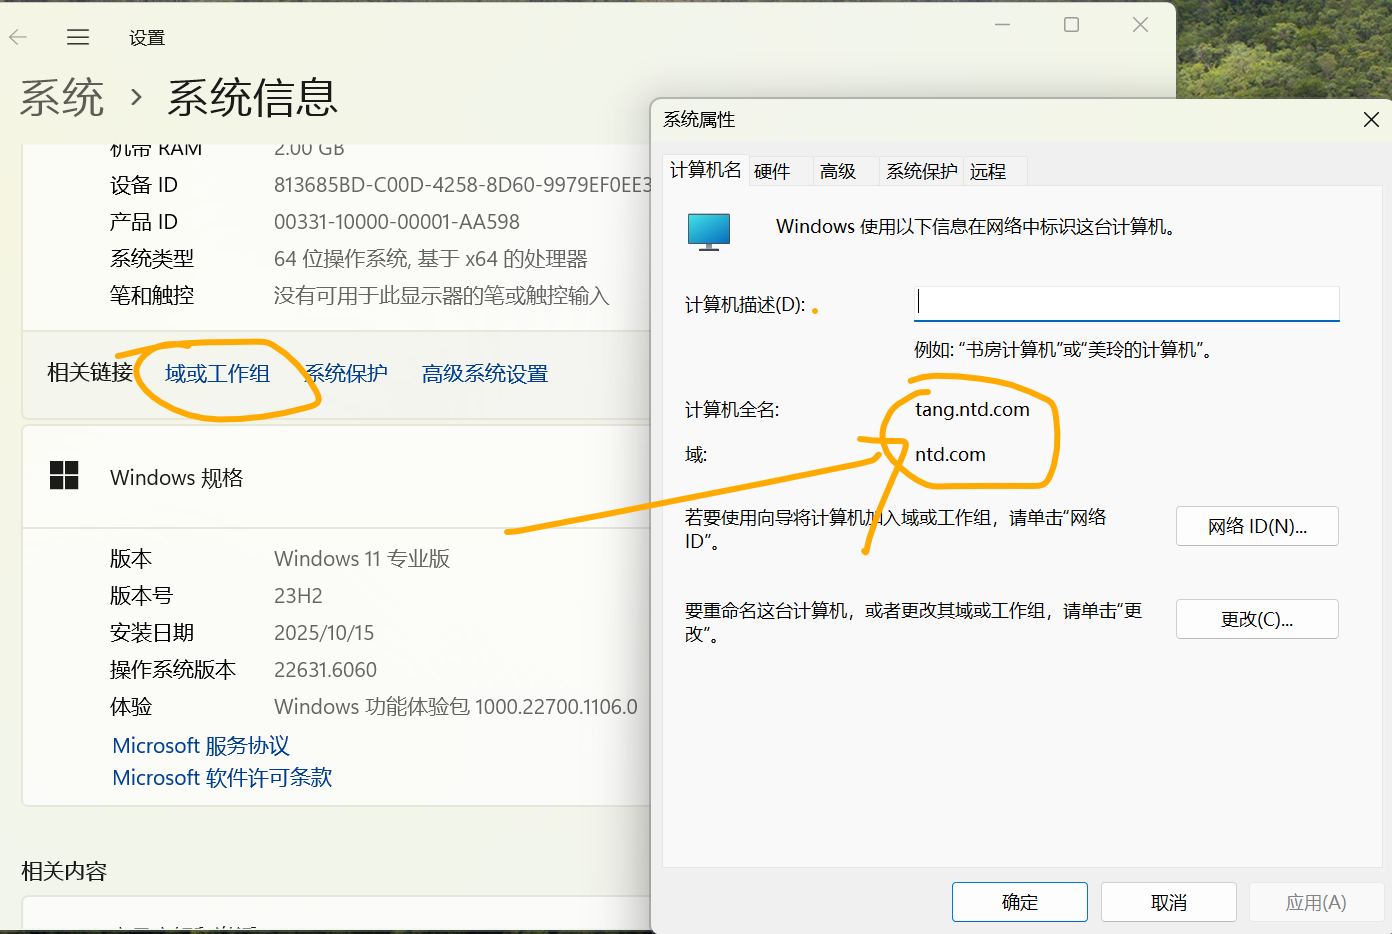Click the Windows 规格 section header

click(177, 477)
